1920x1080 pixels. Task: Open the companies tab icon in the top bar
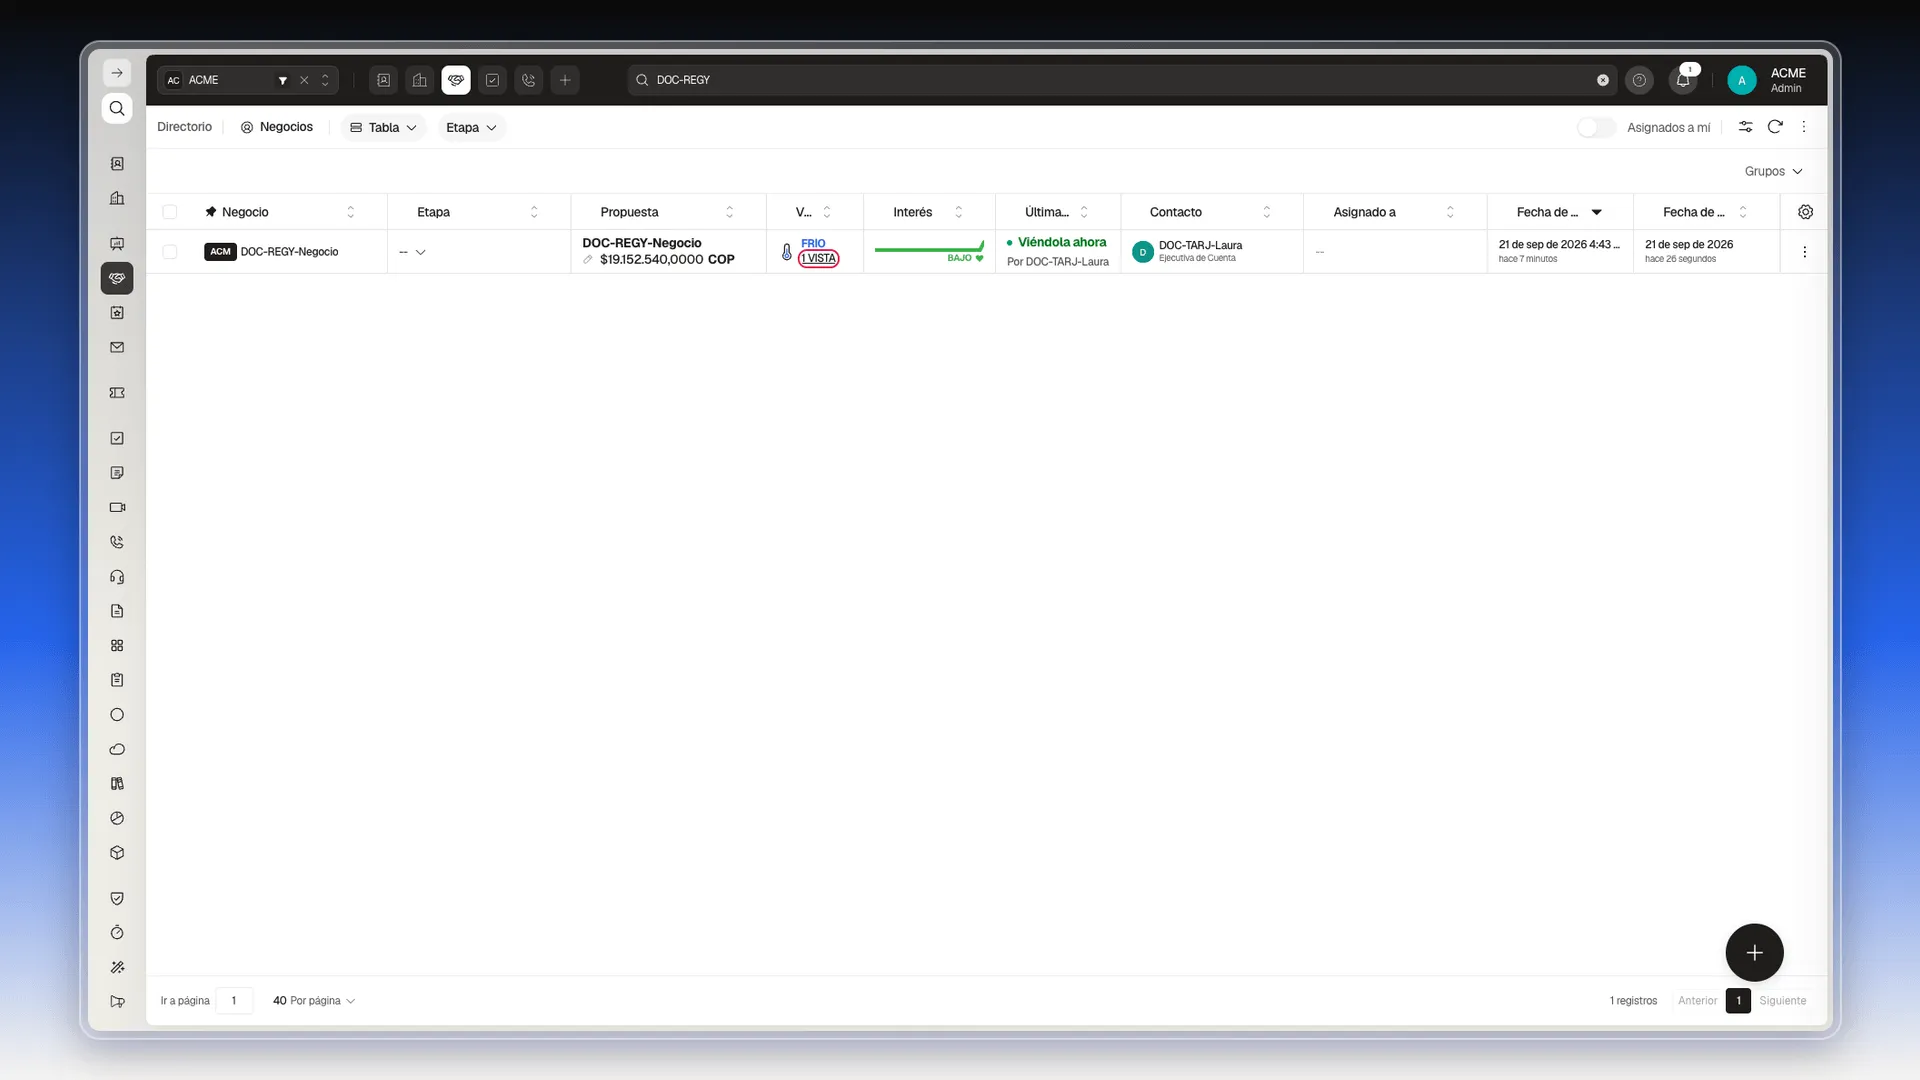coord(420,80)
